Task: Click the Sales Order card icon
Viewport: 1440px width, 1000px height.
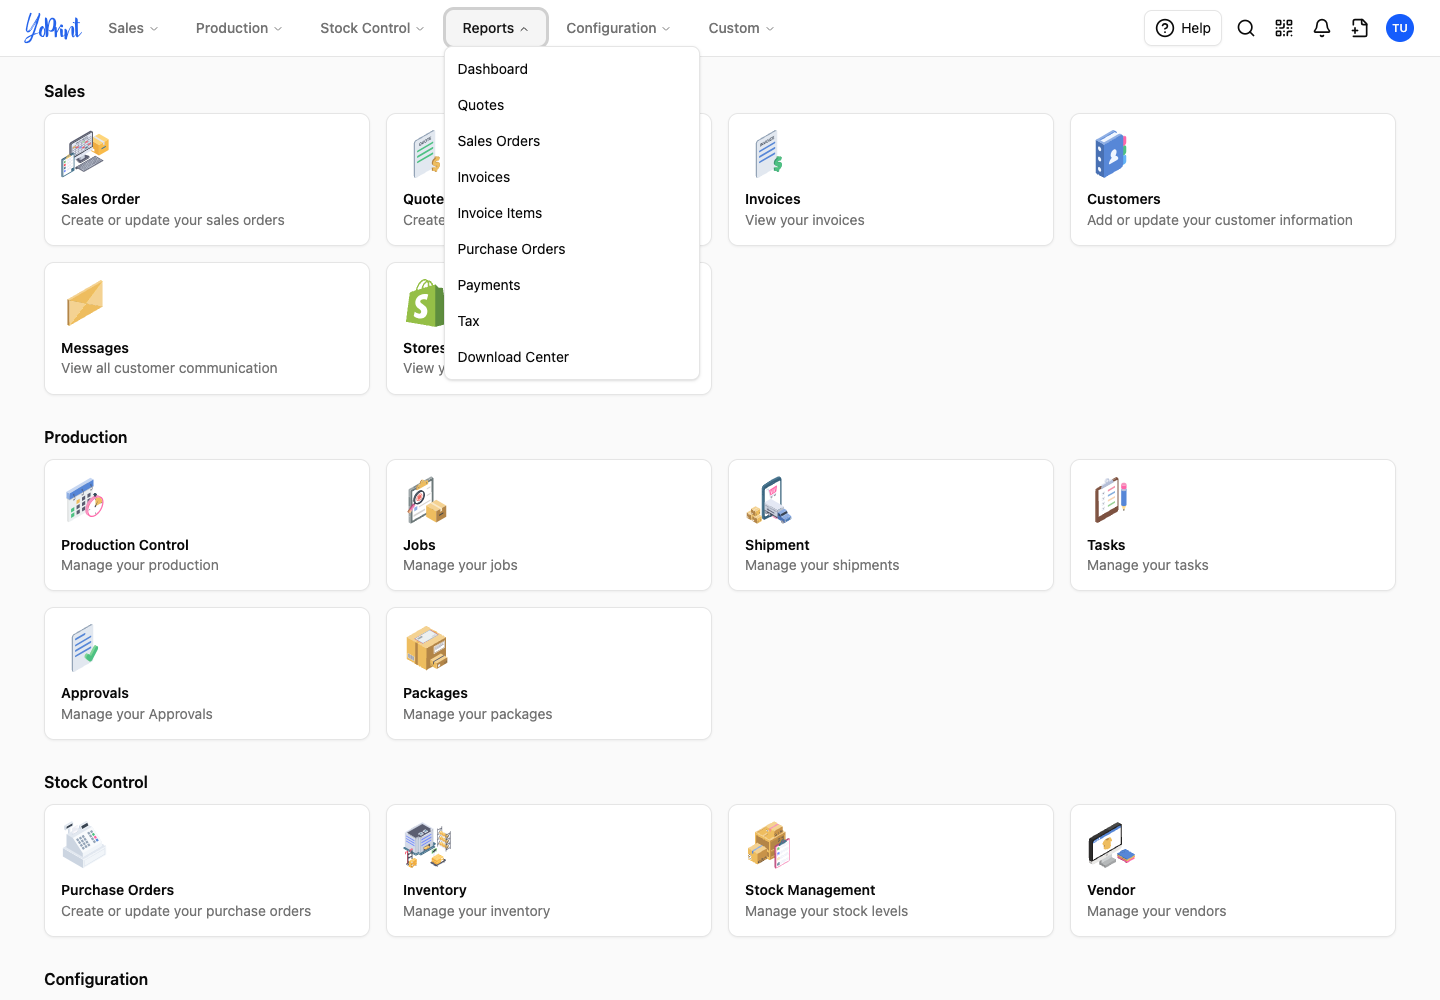Action: pos(85,154)
